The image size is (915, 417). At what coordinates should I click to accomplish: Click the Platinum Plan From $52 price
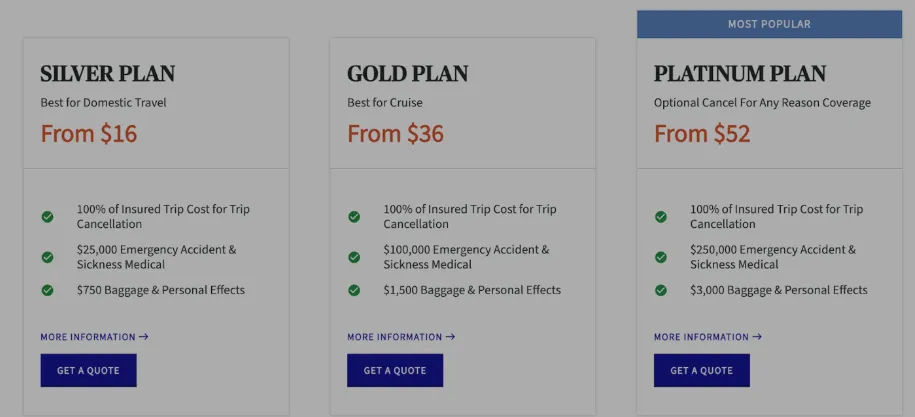(x=702, y=134)
